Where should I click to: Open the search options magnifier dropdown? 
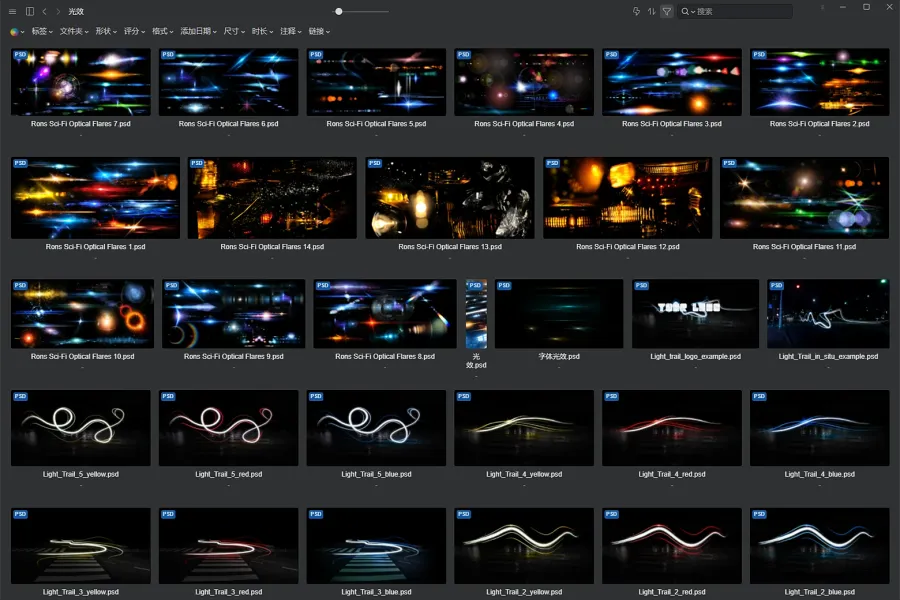click(688, 11)
